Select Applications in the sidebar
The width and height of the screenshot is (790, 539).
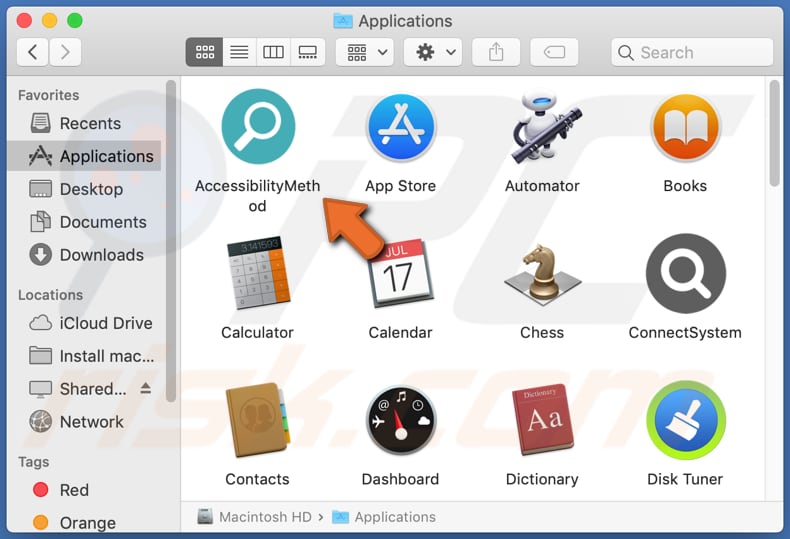(84, 156)
